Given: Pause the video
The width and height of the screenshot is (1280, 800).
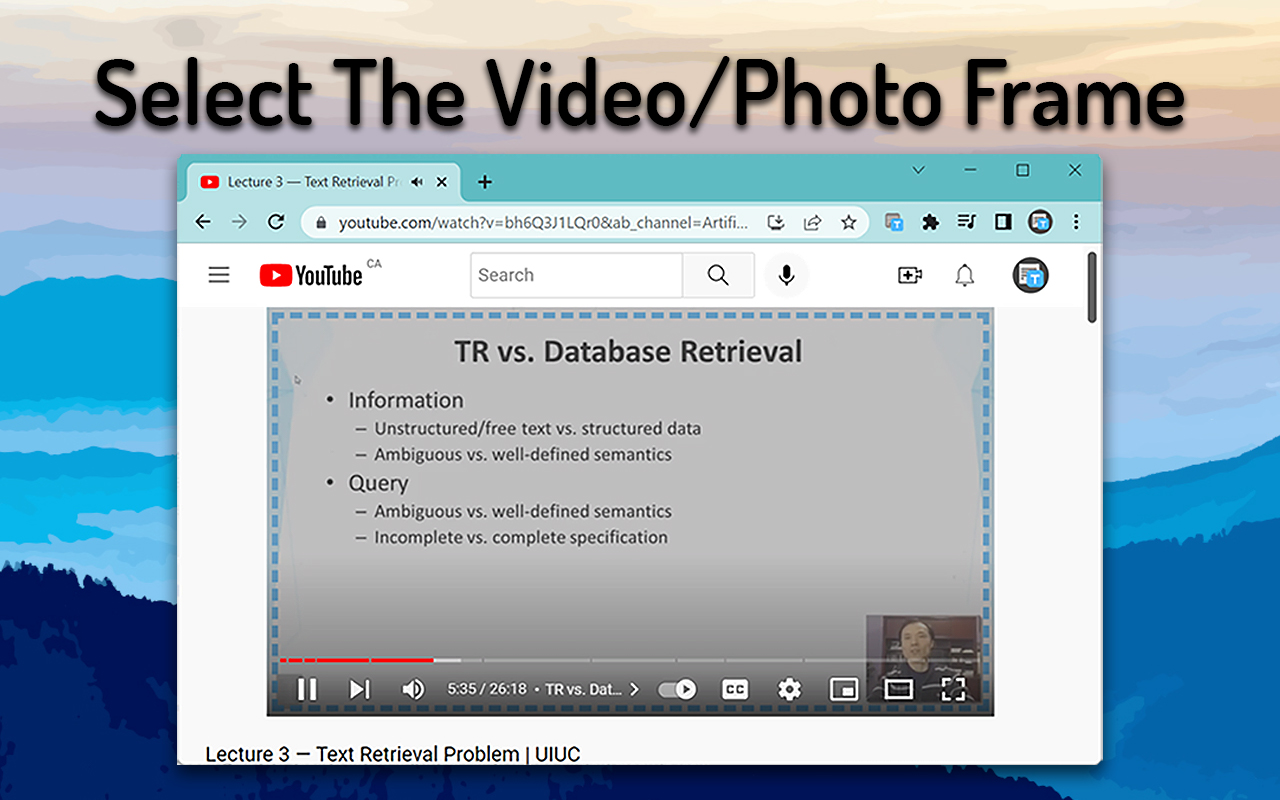Looking at the screenshot, I should pos(307,689).
